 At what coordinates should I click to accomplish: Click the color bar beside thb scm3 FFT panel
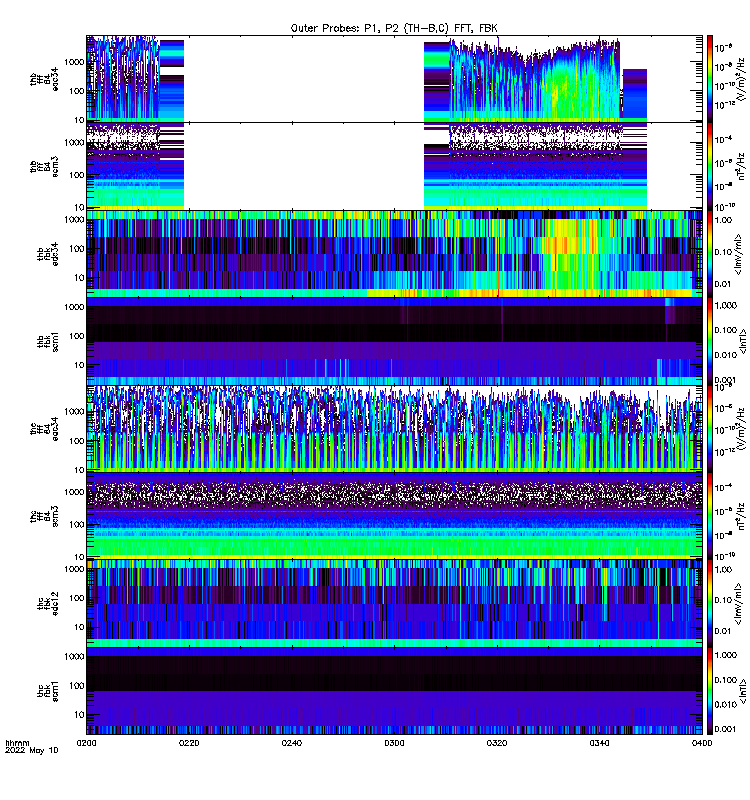[x=710, y=166]
